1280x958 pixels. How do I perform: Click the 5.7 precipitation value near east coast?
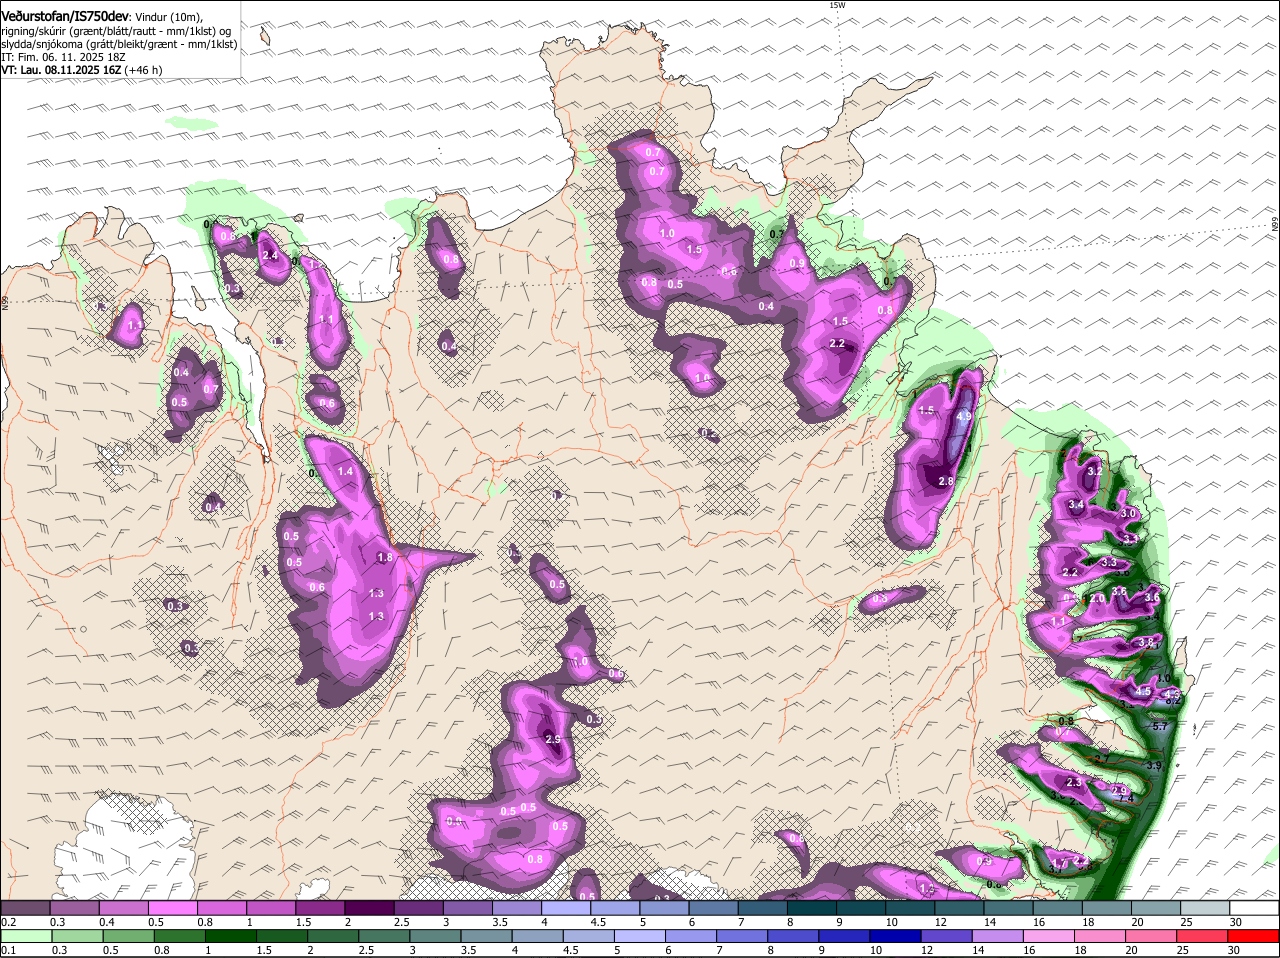pyautogui.click(x=1160, y=727)
